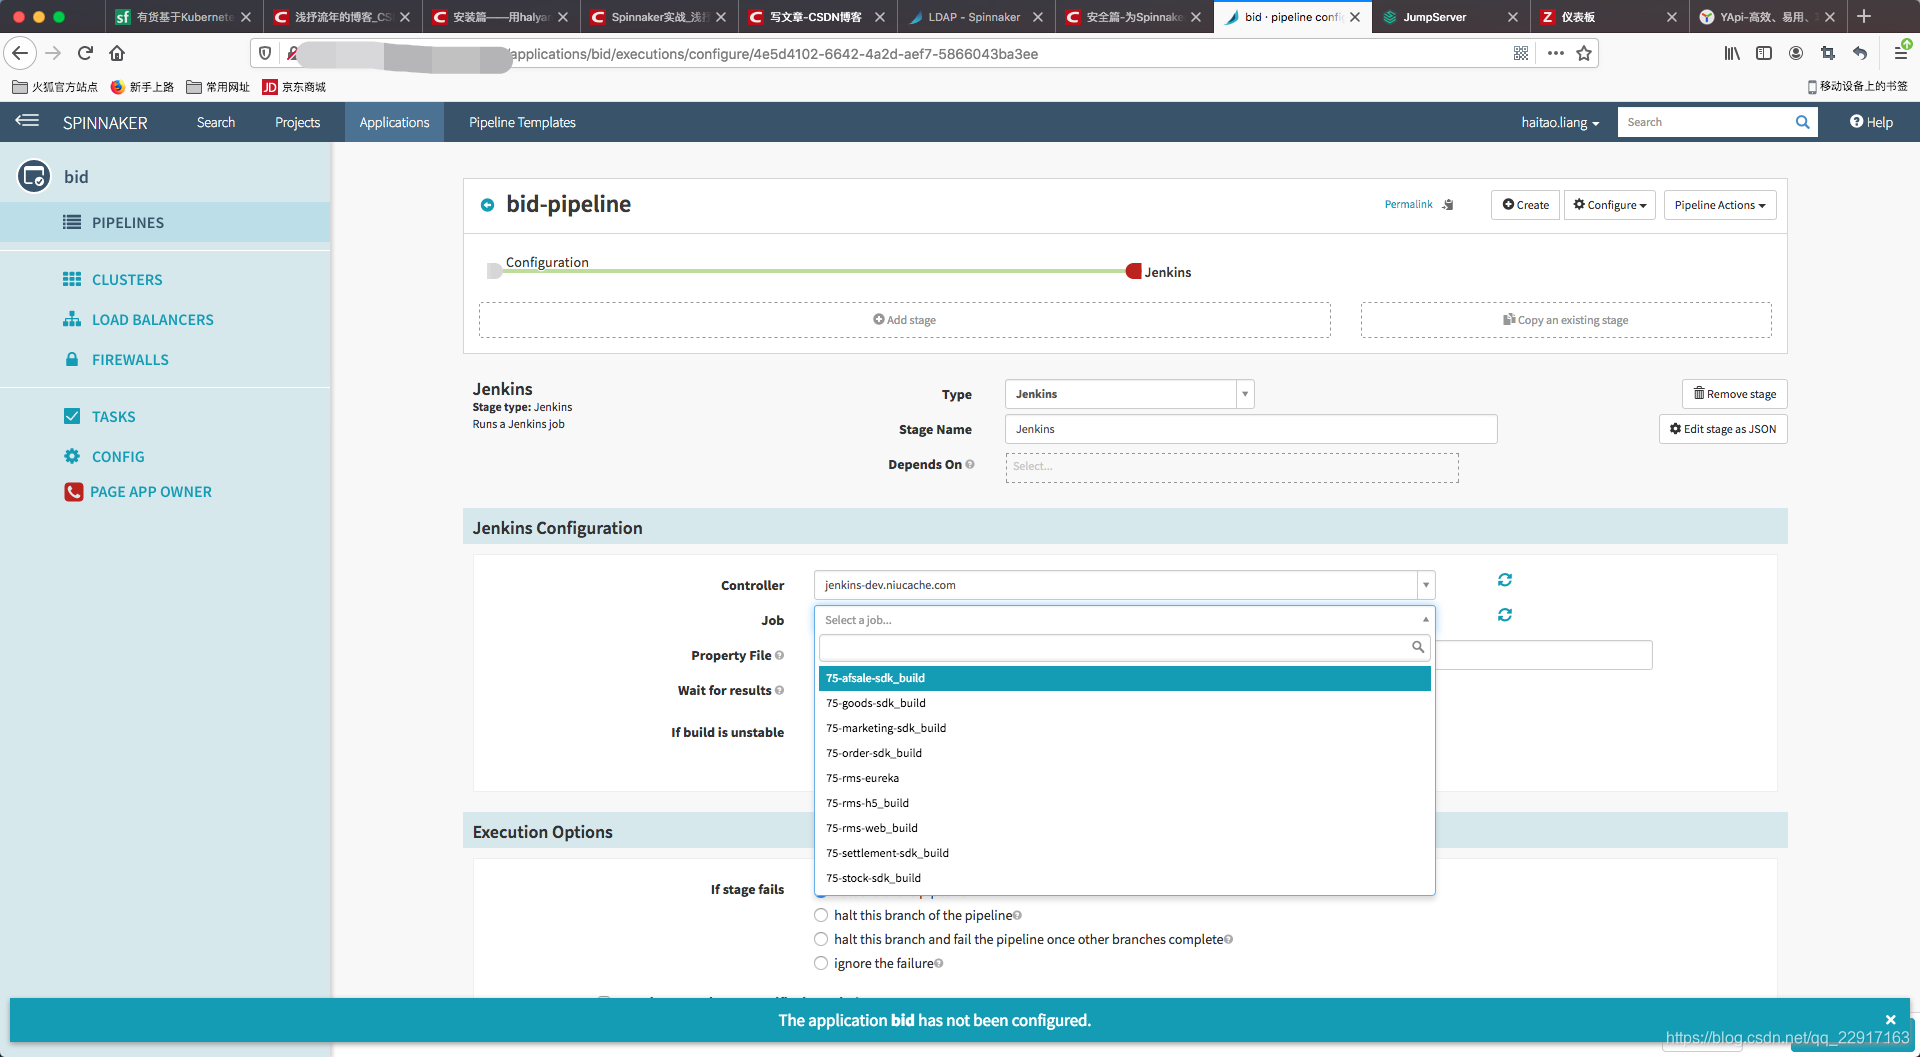Click Copy an existing stage
This screenshot has height=1057, width=1920.
1565,320
